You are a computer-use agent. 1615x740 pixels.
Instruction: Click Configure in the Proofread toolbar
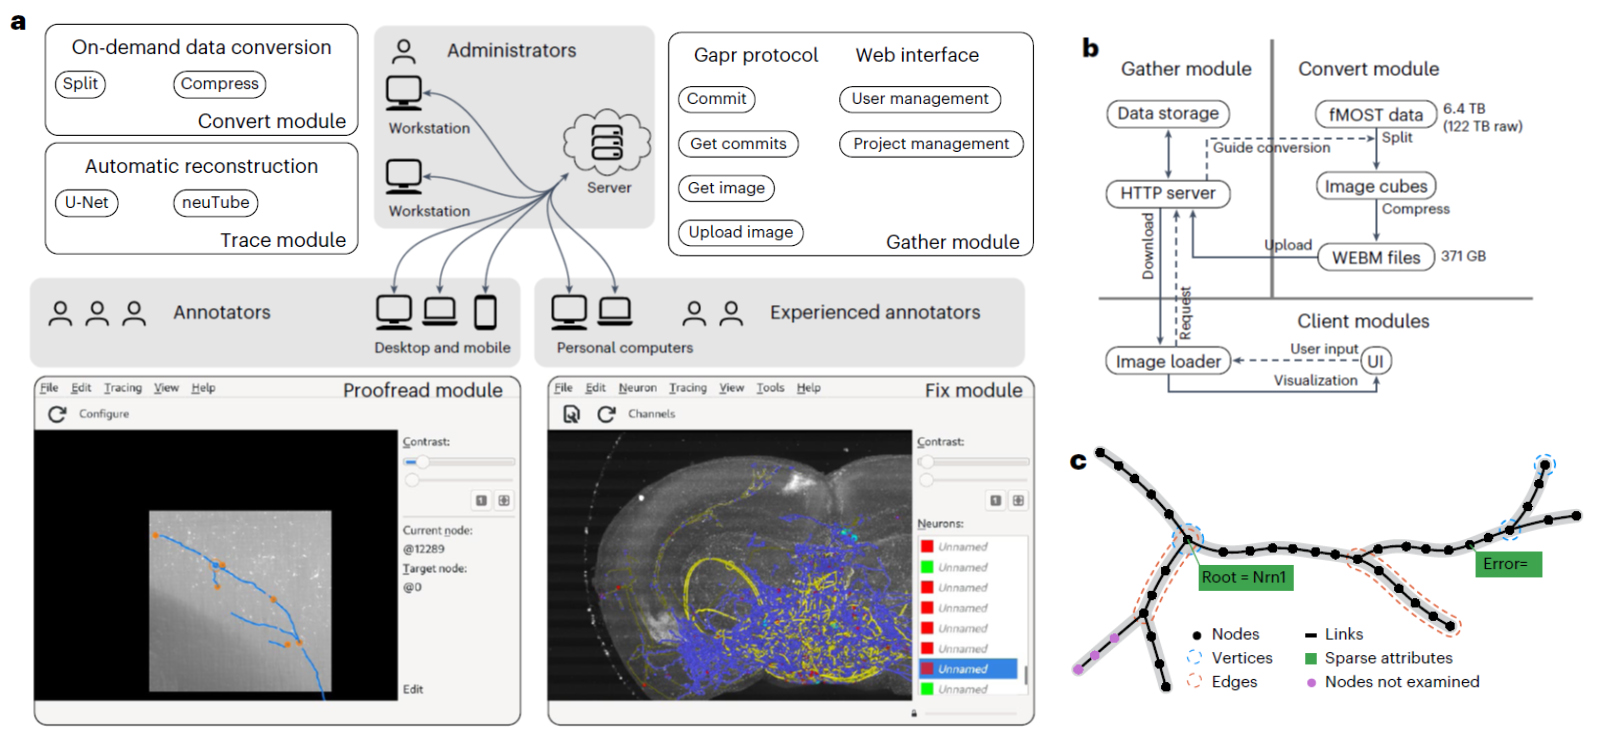[x=104, y=414]
